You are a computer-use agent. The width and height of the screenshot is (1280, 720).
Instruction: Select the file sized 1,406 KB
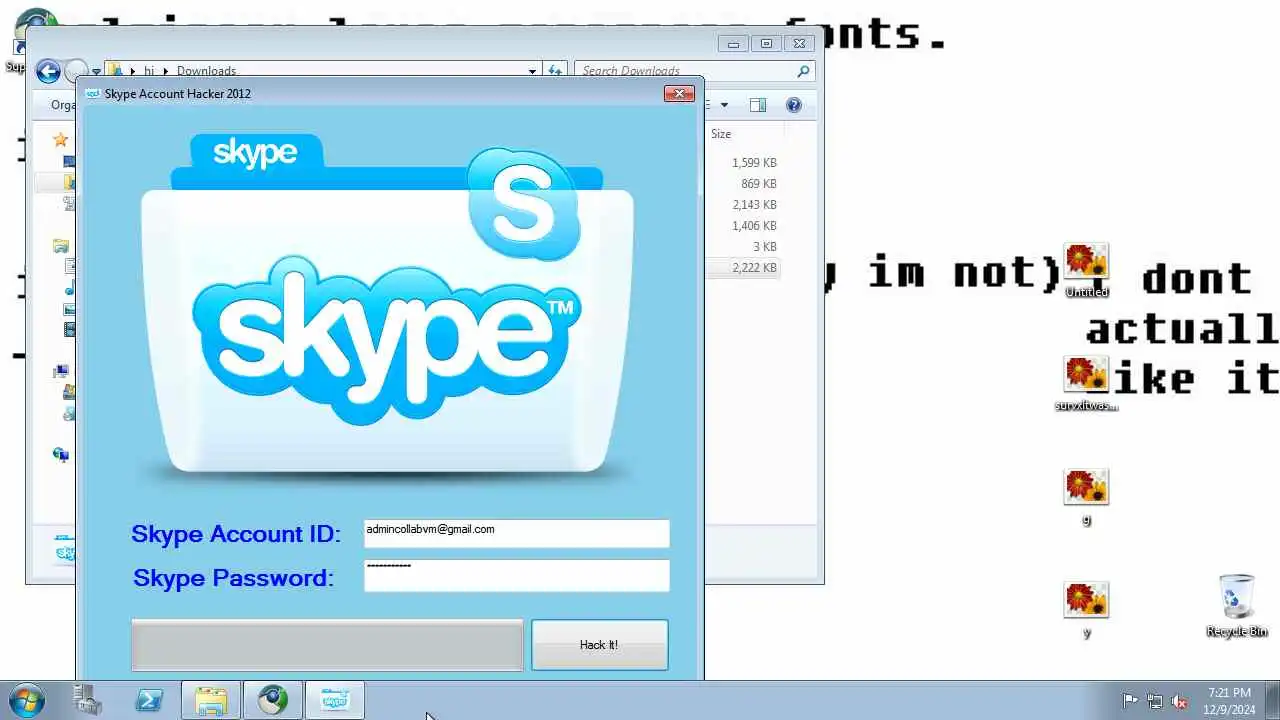pyautogui.click(x=754, y=226)
